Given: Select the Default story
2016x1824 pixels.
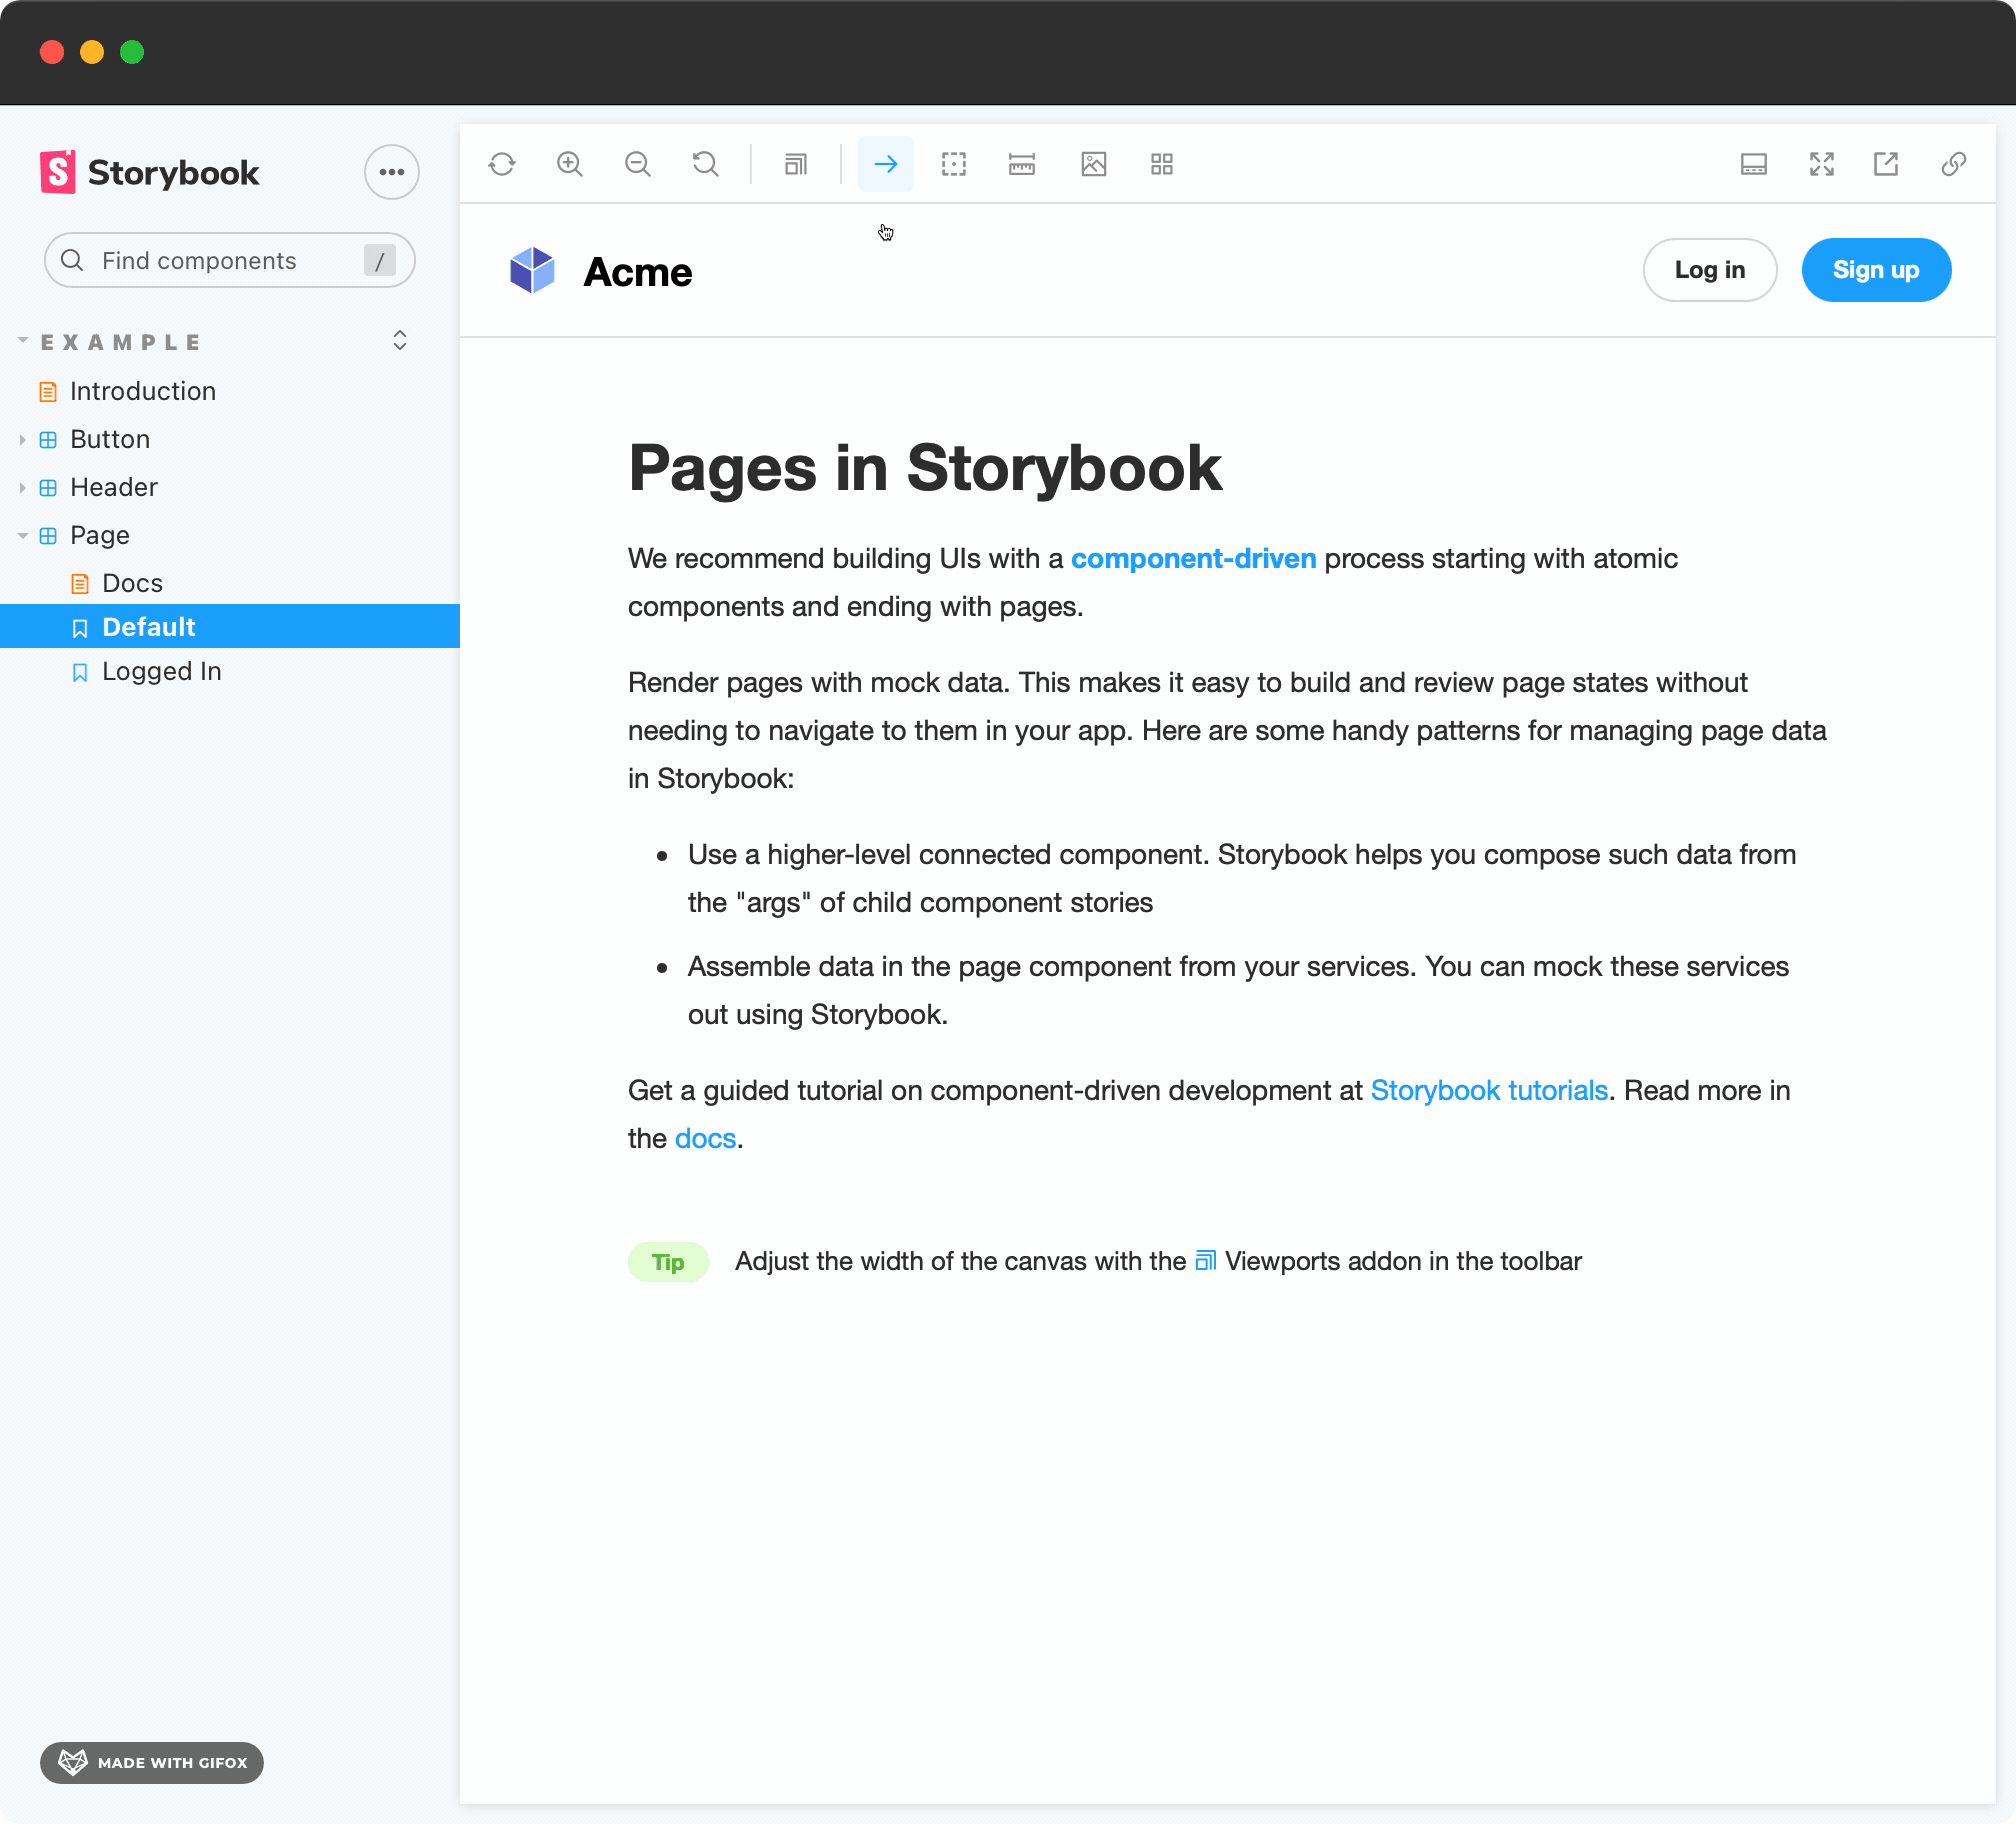Looking at the screenshot, I should coord(230,627).
